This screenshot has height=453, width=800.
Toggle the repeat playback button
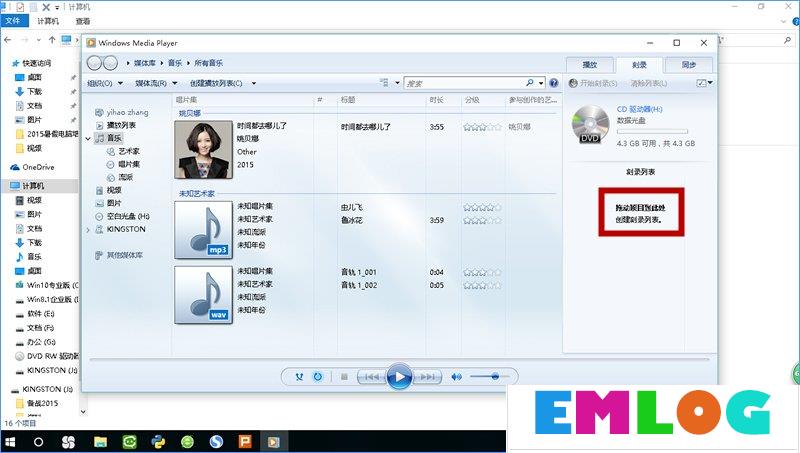tap(317, 376)
